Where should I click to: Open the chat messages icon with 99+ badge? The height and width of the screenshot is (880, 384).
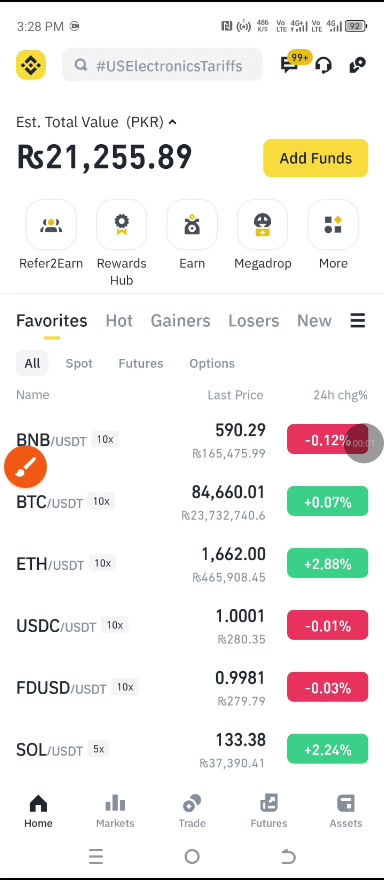[291, 65]
